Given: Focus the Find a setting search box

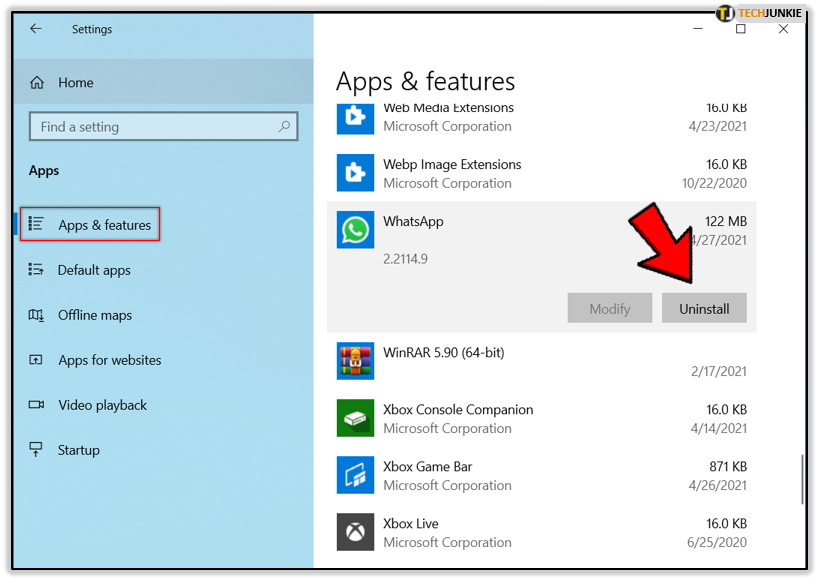Looking at the screenshot, I should point(163,126).
